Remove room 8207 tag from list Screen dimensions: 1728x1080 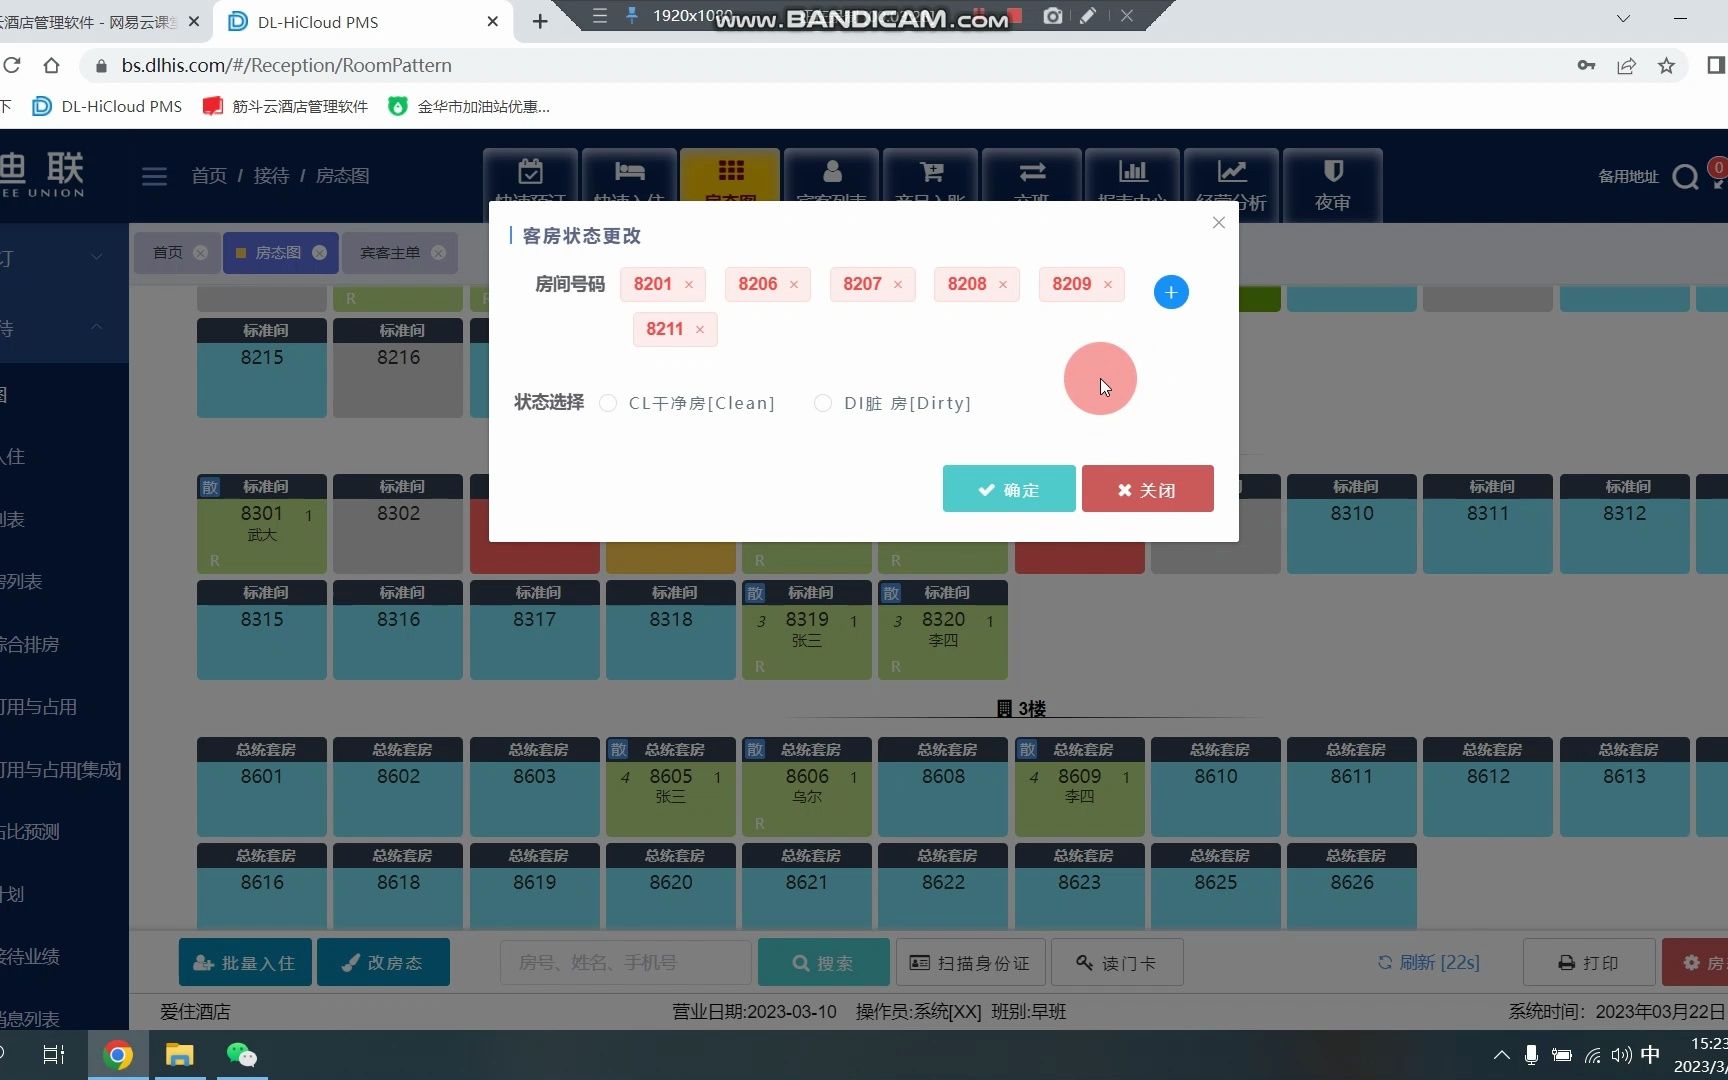tap(898, 285)
